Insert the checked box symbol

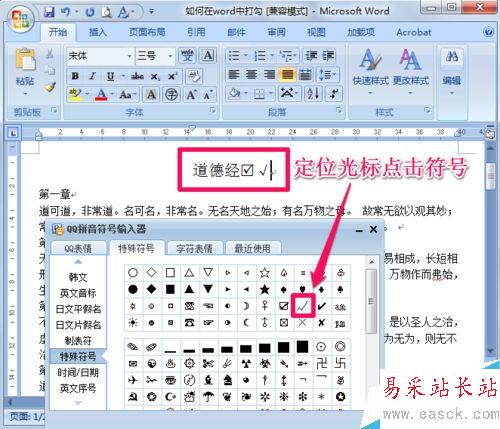[284, 306]
